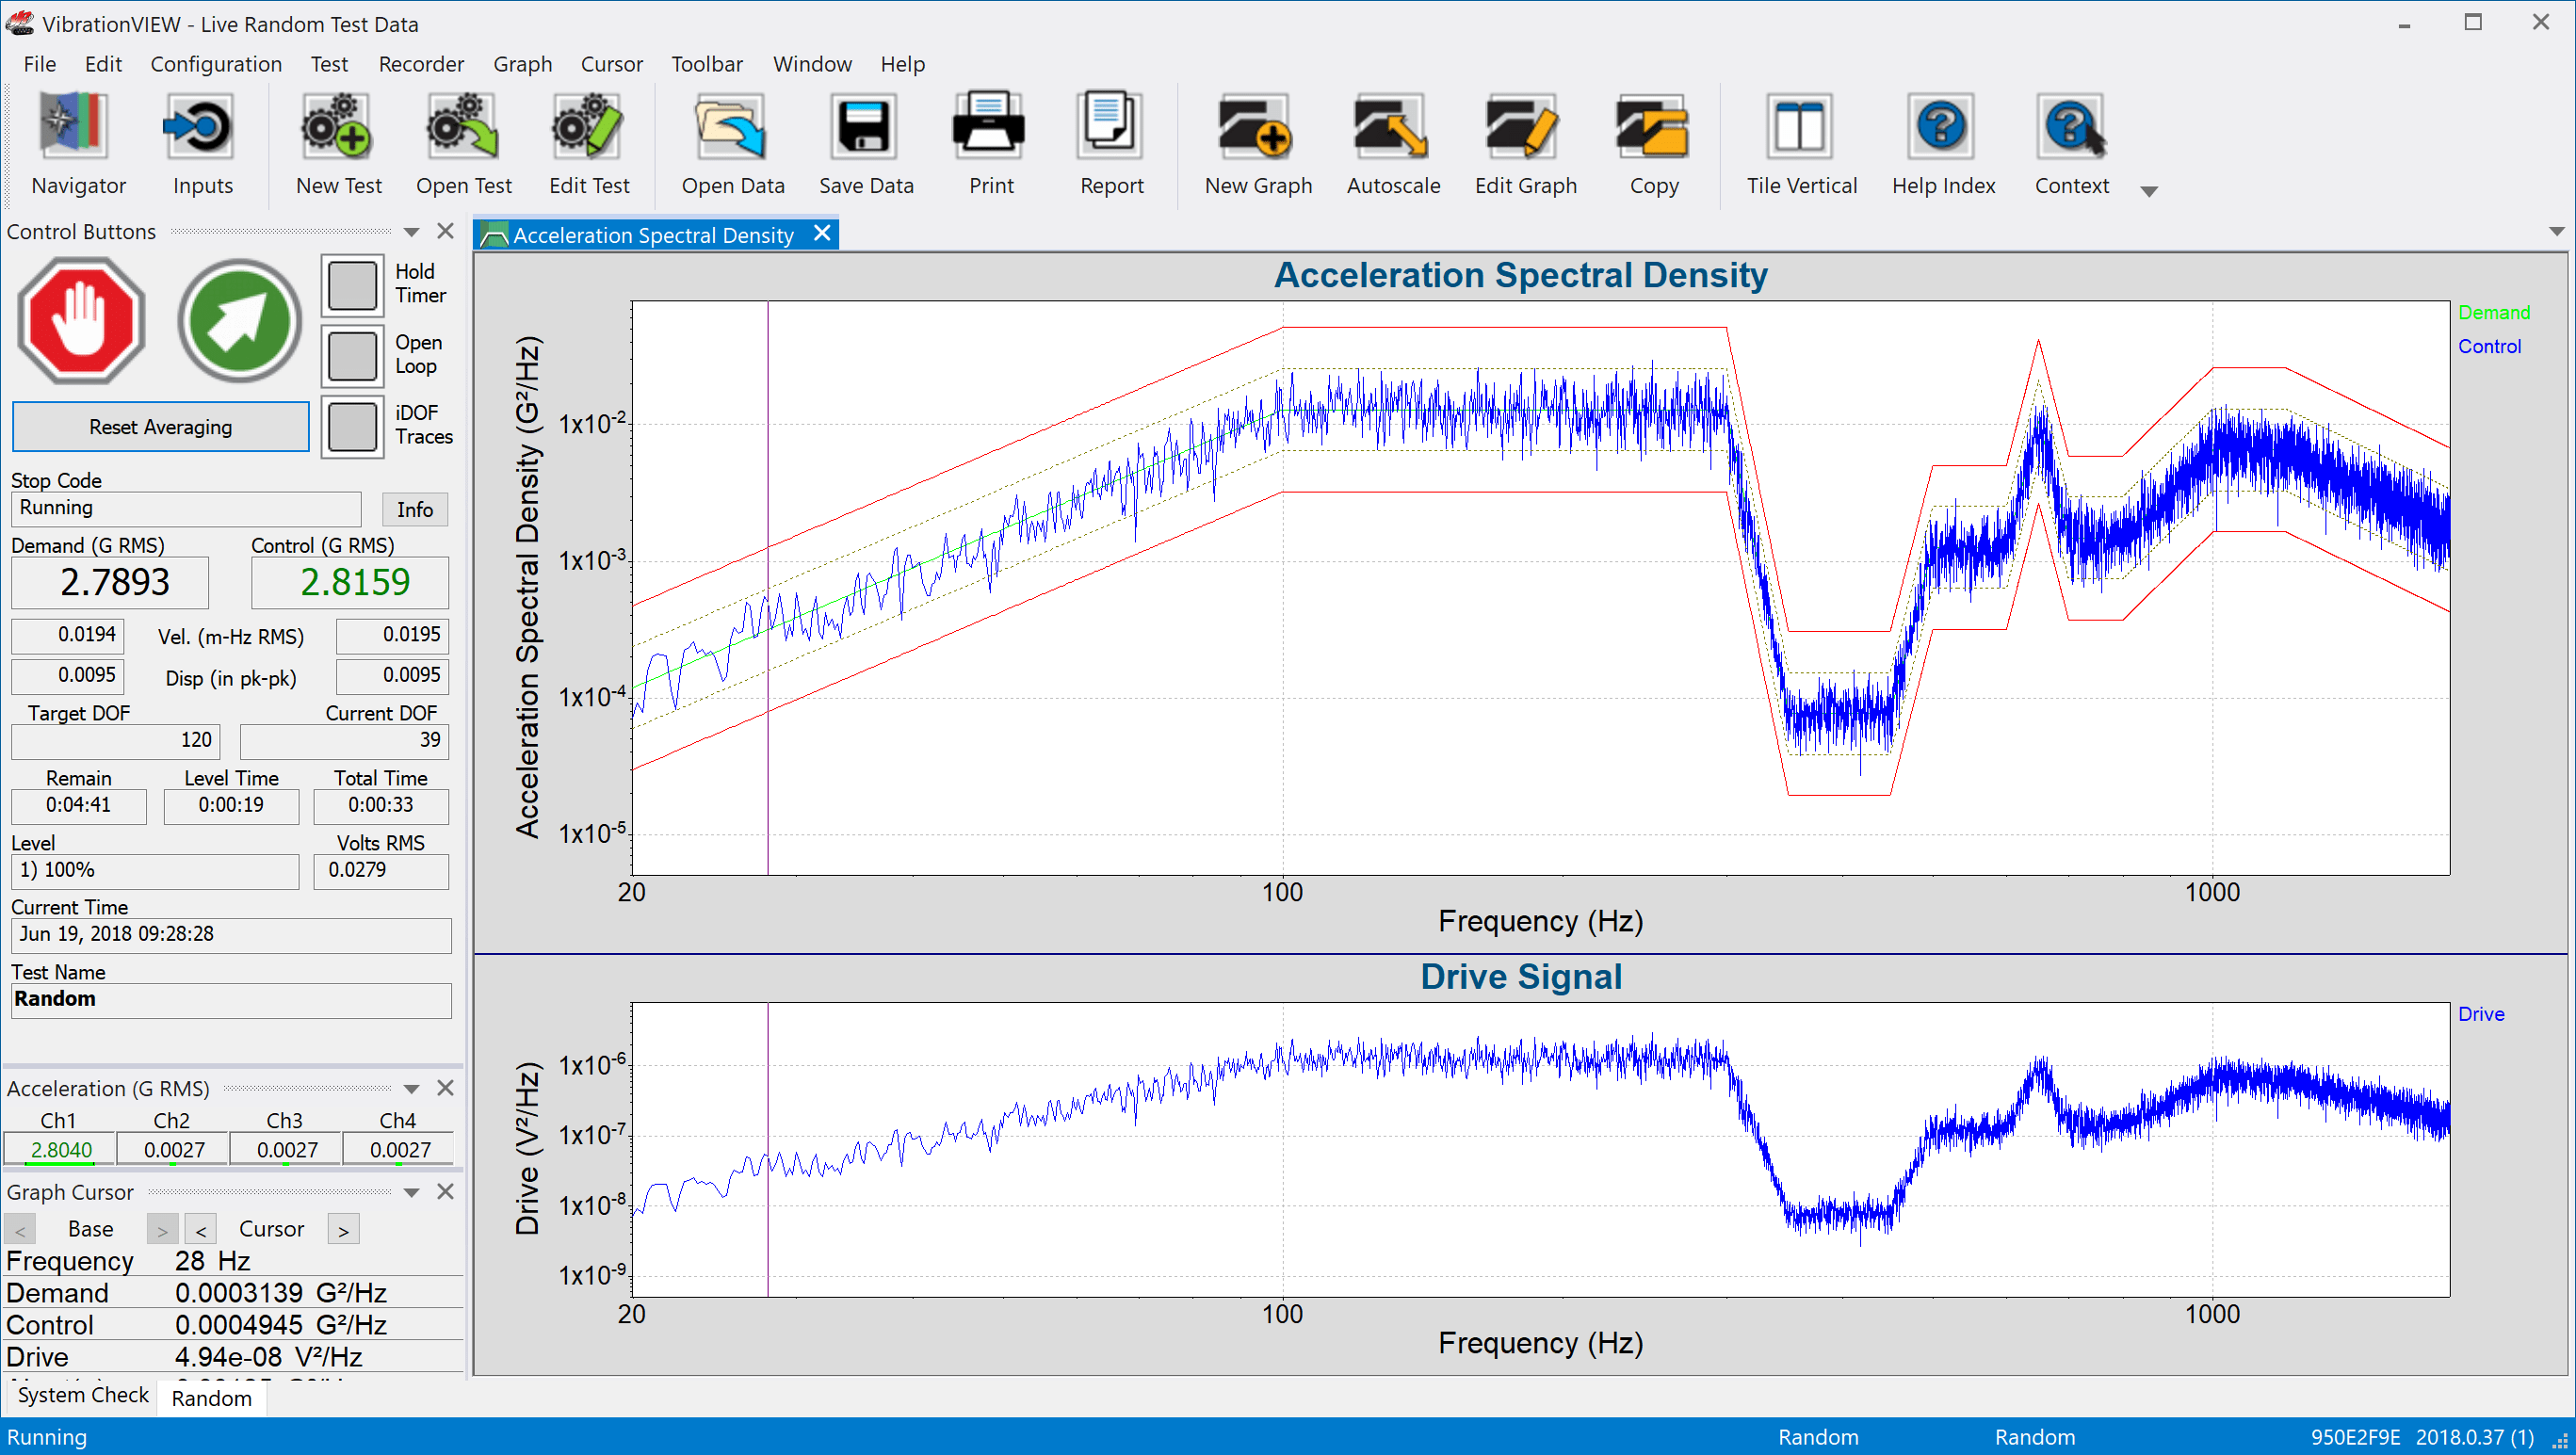Autoscale the graph display

tap(1392, 140)
